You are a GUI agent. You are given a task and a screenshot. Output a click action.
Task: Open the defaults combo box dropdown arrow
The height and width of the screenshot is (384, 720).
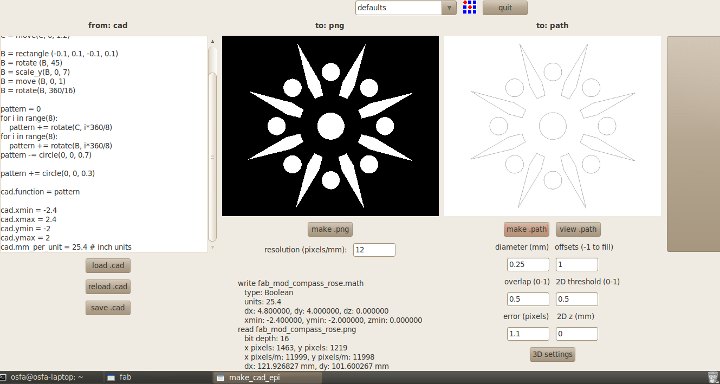pyautogui.click(x=449, y=7)
